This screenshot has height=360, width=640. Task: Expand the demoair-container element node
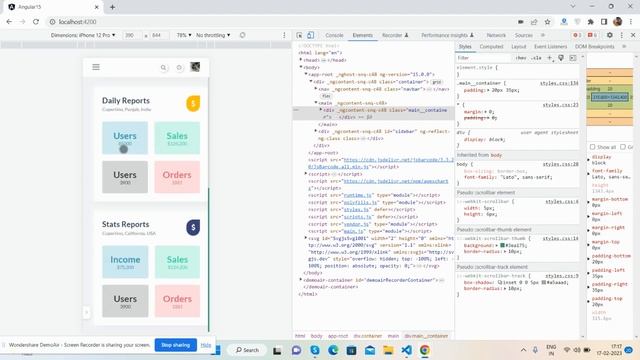301,280
